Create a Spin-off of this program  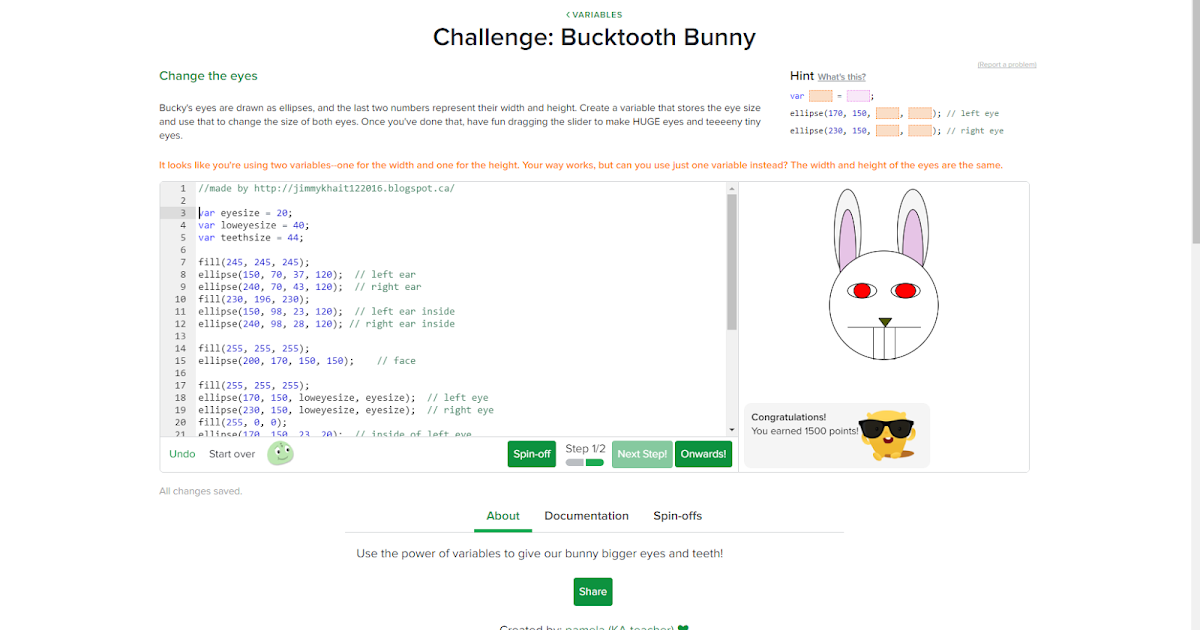click(531, 453)
